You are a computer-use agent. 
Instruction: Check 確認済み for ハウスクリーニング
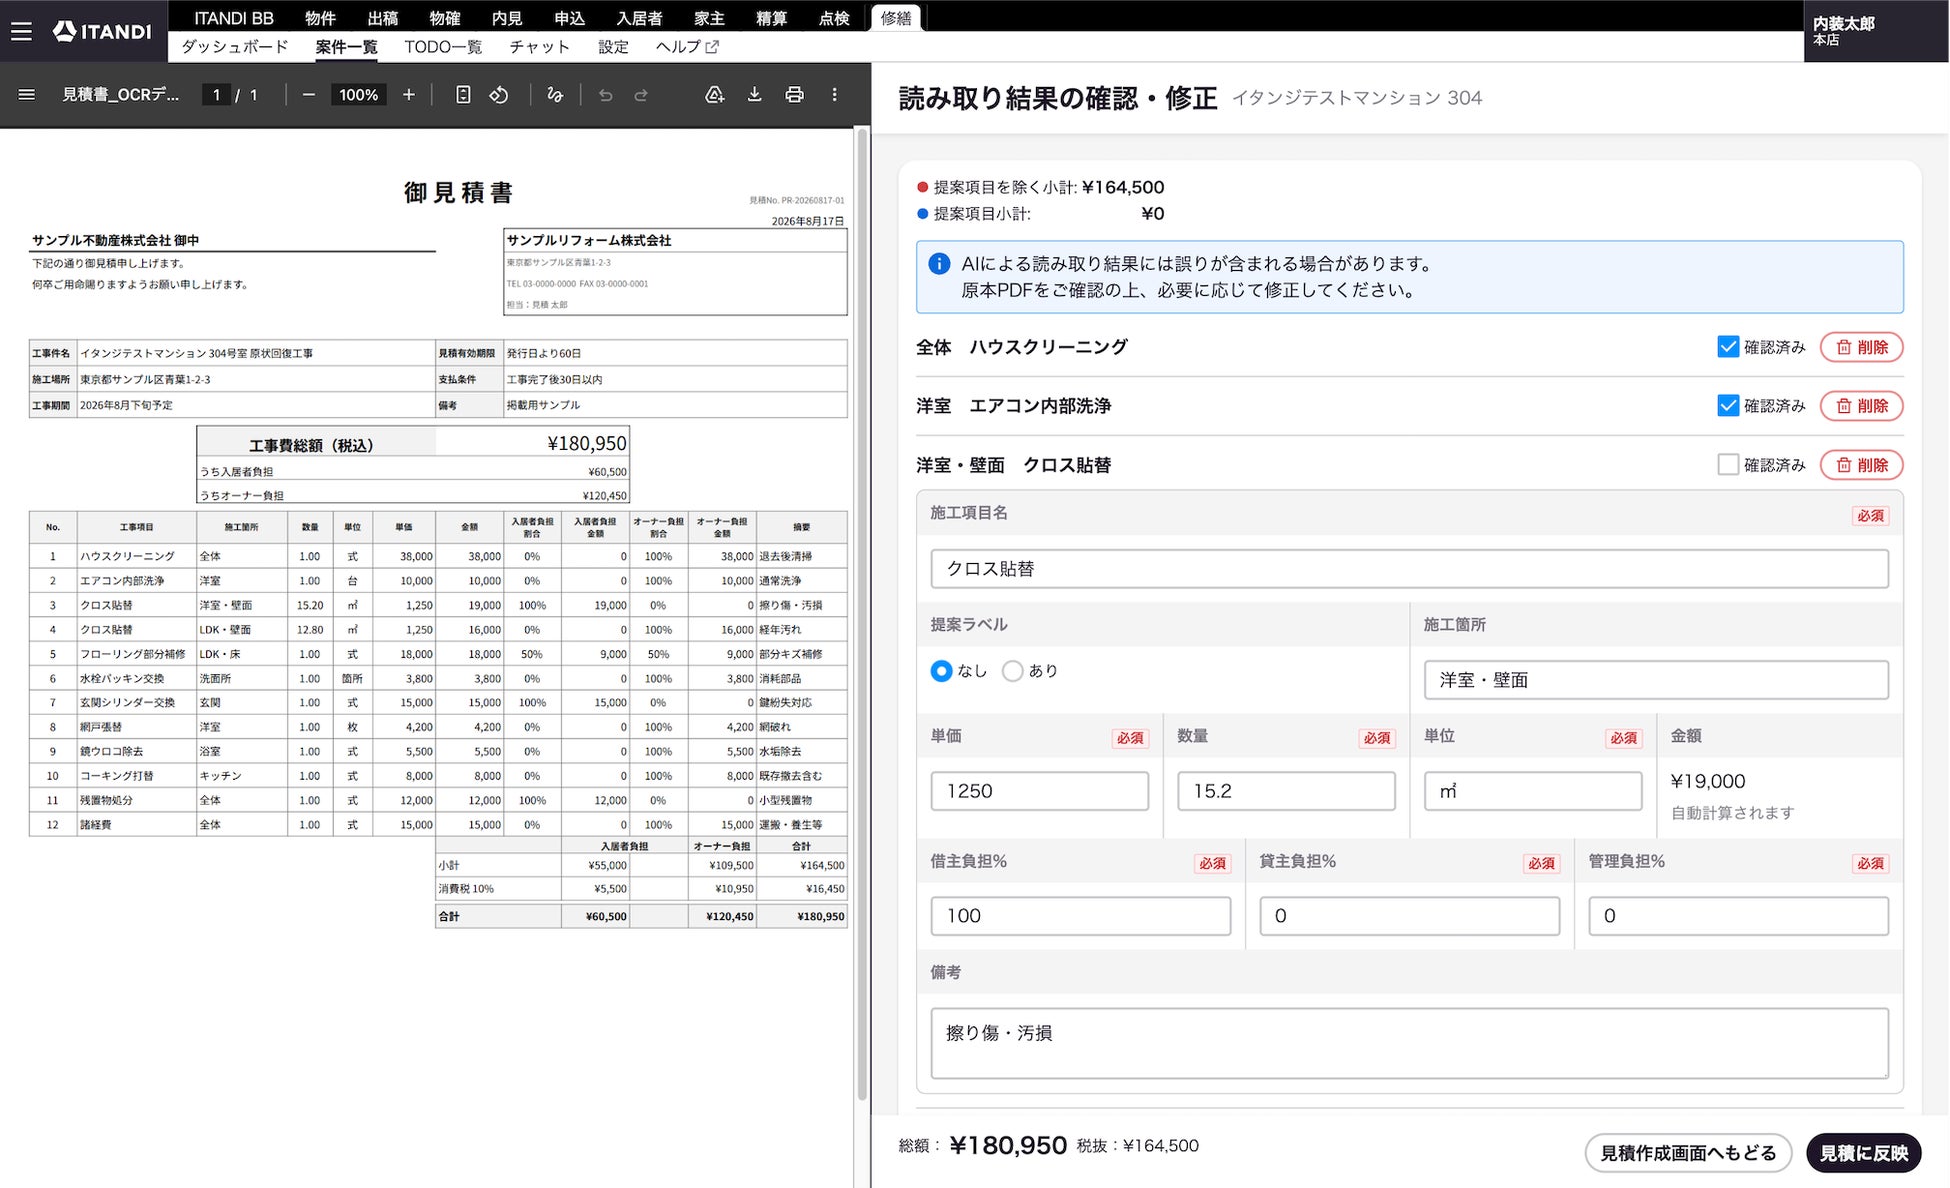1728,347
